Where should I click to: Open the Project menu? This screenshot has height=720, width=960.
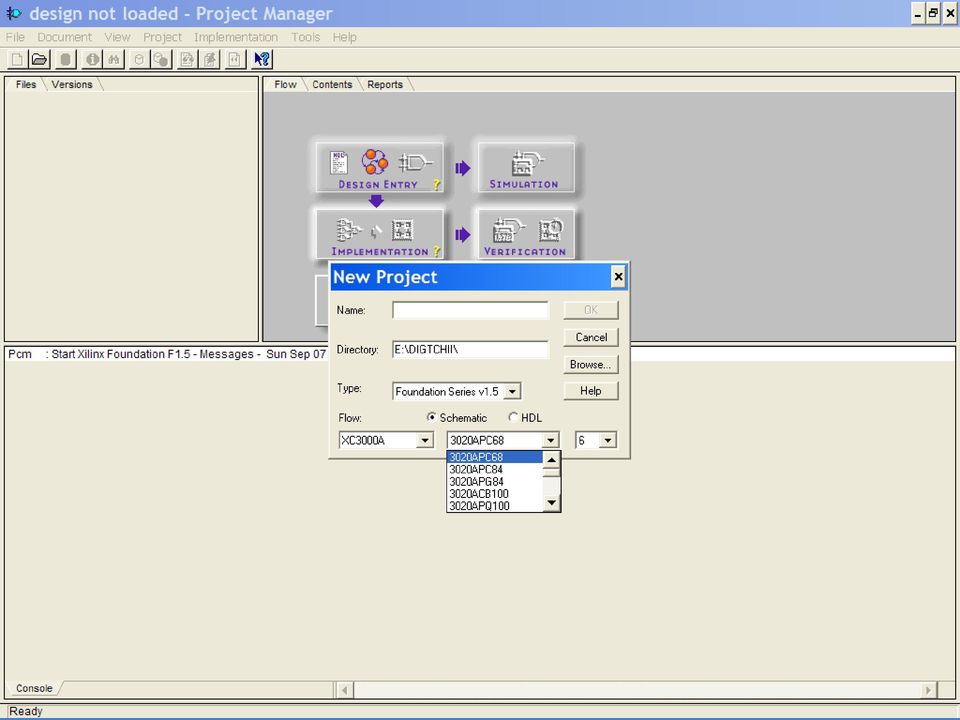(x=162, y=37)
